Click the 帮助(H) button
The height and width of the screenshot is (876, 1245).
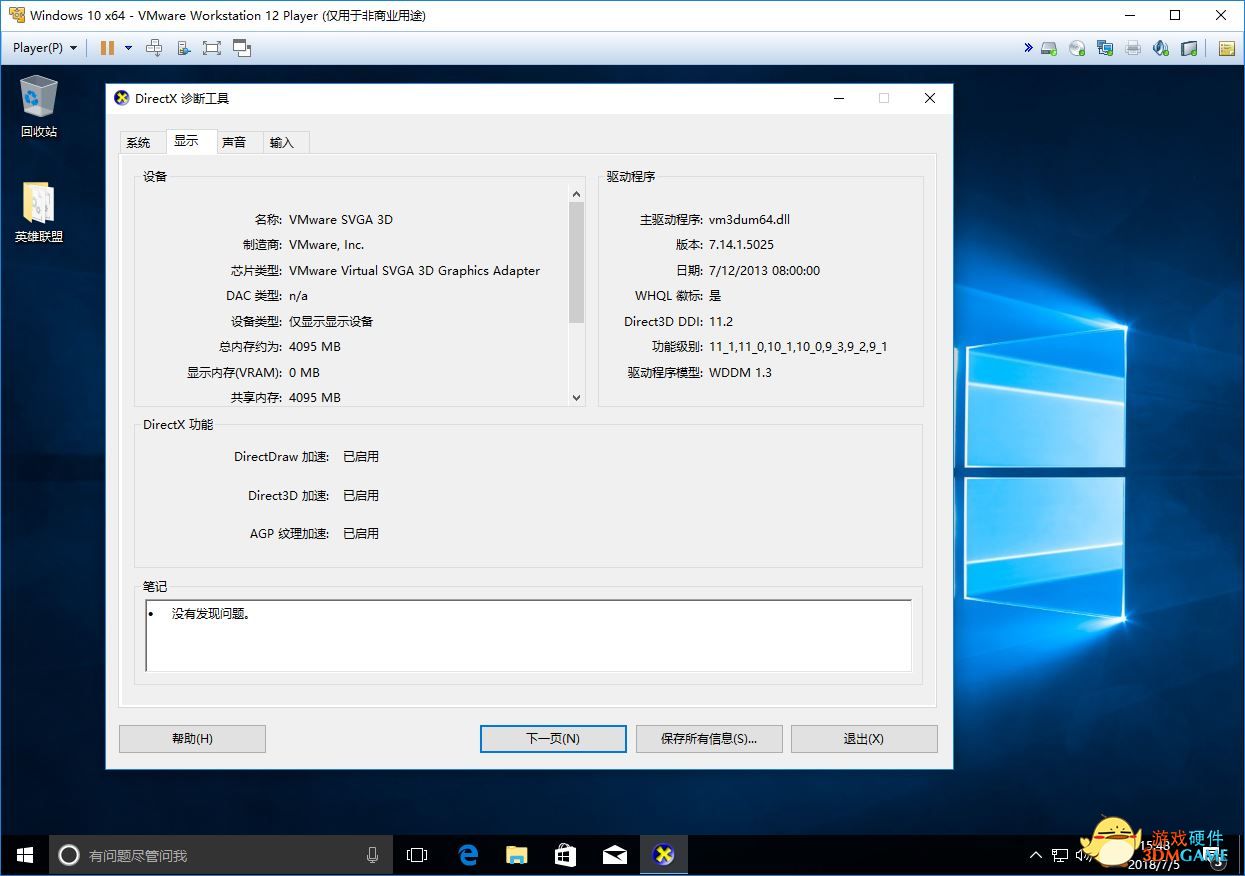click(192, 739)
